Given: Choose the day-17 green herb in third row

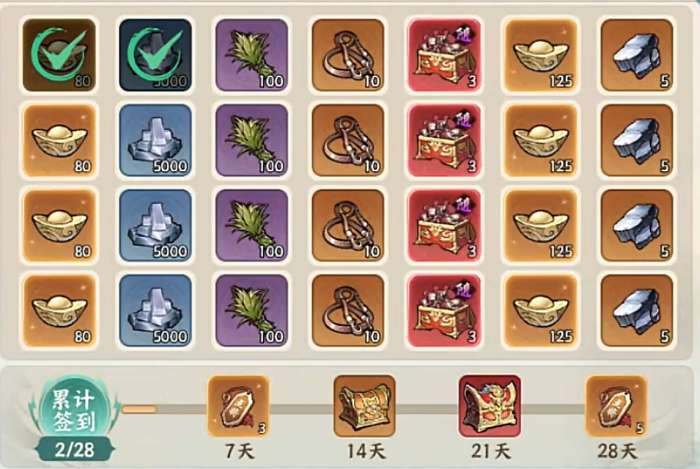Looking at the screenshot, I should click(x=252, y=225).
